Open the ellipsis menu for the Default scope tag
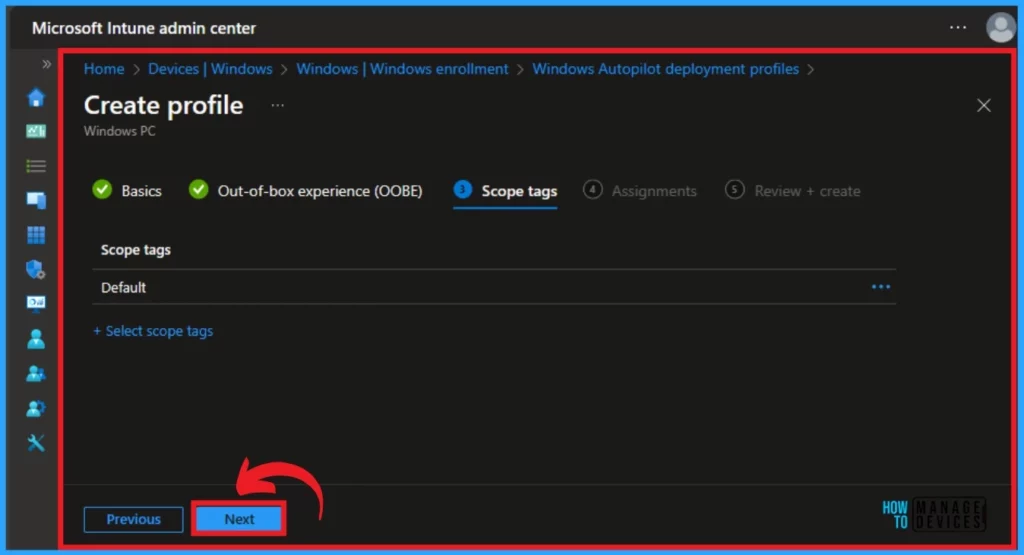 (x=880, y=287)
